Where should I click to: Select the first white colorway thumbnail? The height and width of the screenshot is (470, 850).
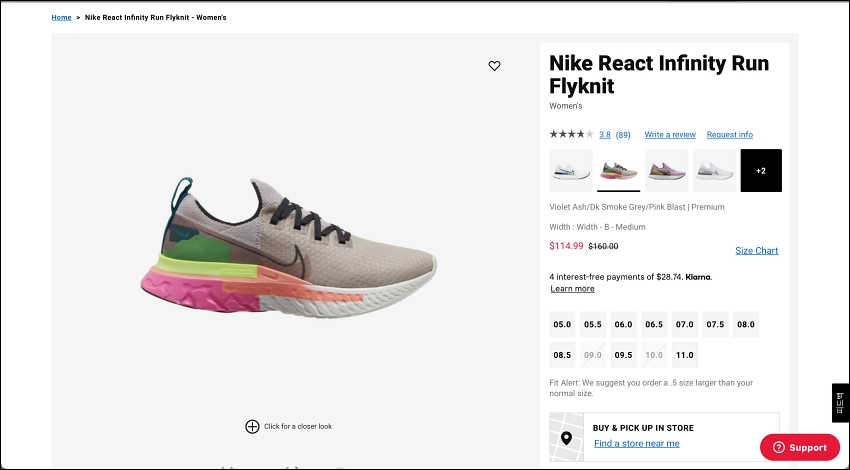pos(571,170)
